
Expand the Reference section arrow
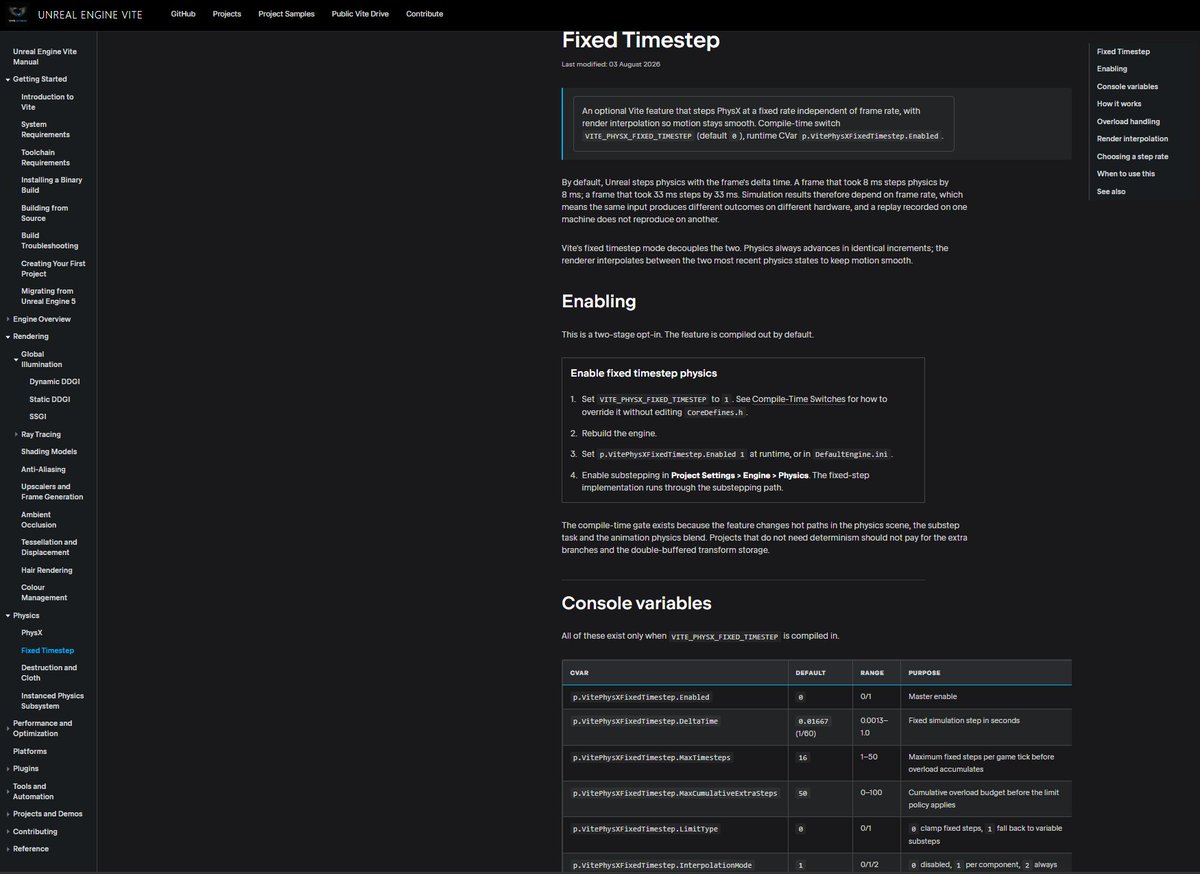pyautogui.click(x=8, y=849)
